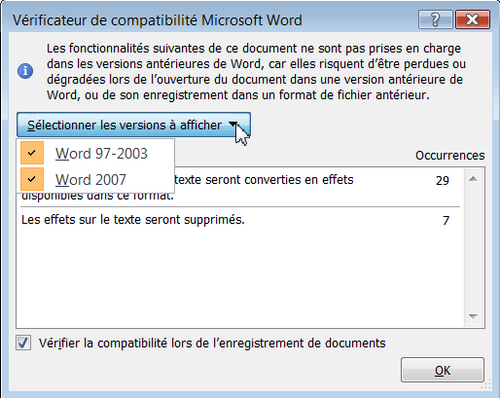The width and height of the screenshot is (500, 398).
Task: Click the results list scrollbar track
Action: pos(473,247)
